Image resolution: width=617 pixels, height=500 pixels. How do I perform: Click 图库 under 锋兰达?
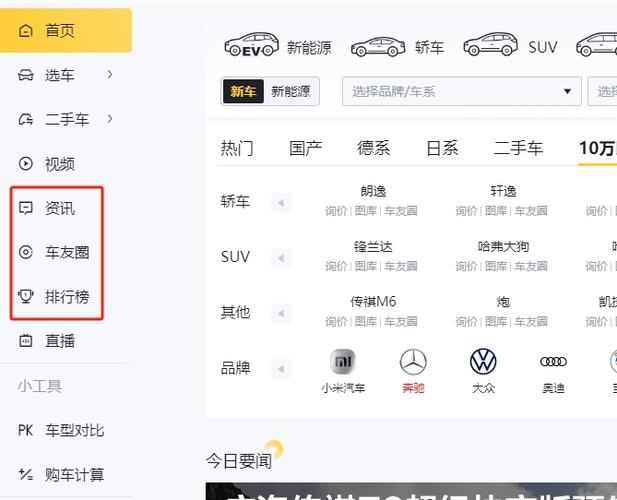[366, 266]
